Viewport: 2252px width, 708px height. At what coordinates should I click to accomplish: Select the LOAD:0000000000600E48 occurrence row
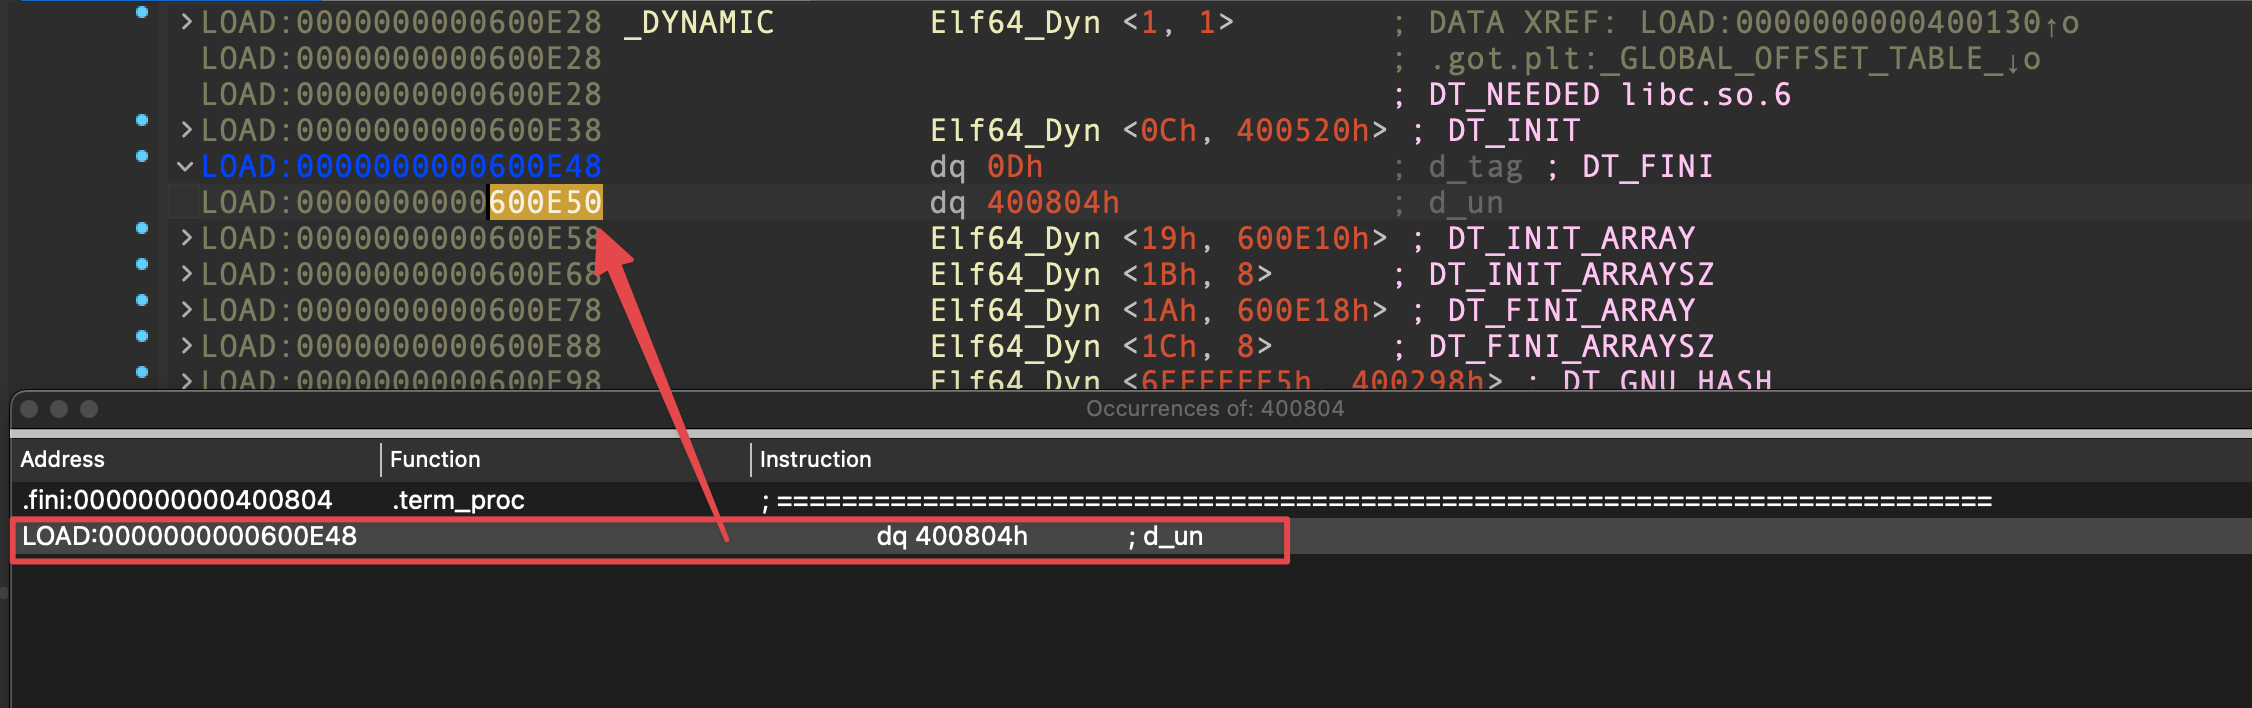[1131, 536]
